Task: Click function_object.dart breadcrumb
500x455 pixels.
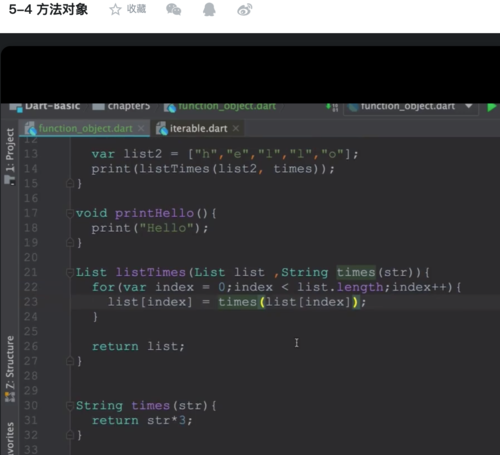Action: [x=227, y=106]
